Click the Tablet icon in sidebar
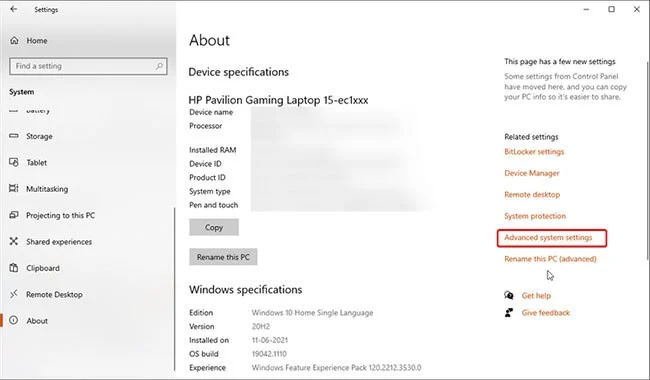This screenshot has width=650, height=380. (x=14, y=162)
